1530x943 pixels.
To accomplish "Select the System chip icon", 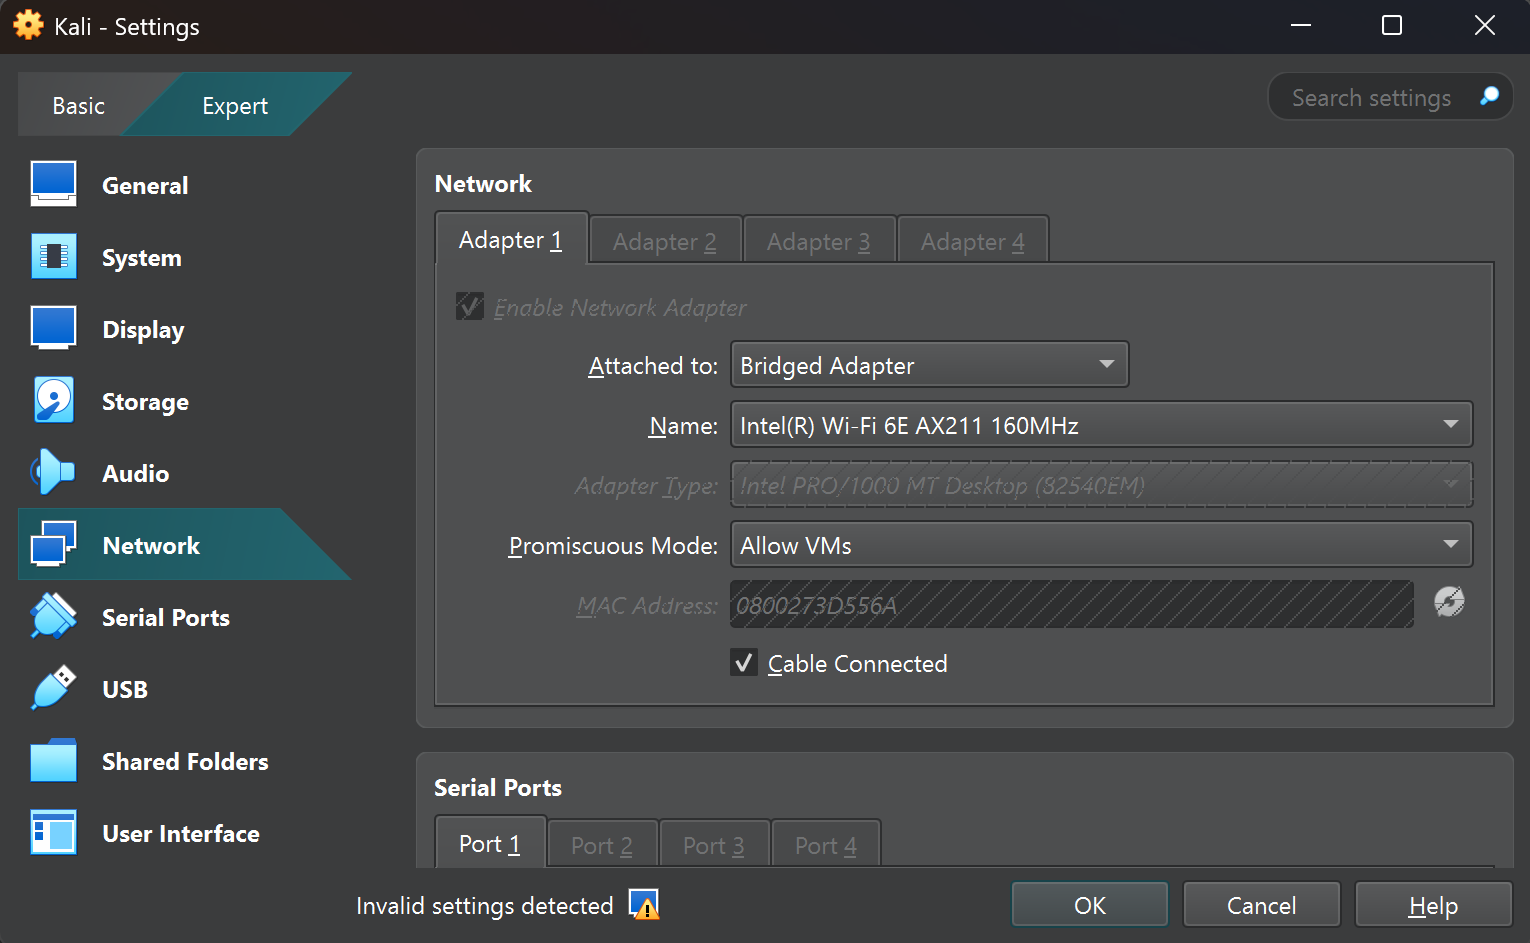I will point(53,257).
